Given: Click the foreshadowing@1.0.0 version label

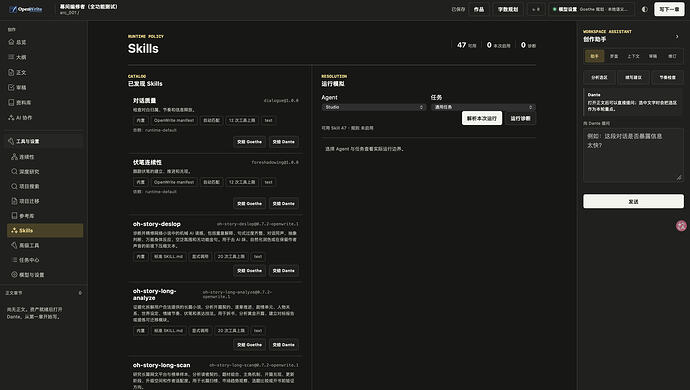Looking at the screenshot, I should tap(275, 162).
